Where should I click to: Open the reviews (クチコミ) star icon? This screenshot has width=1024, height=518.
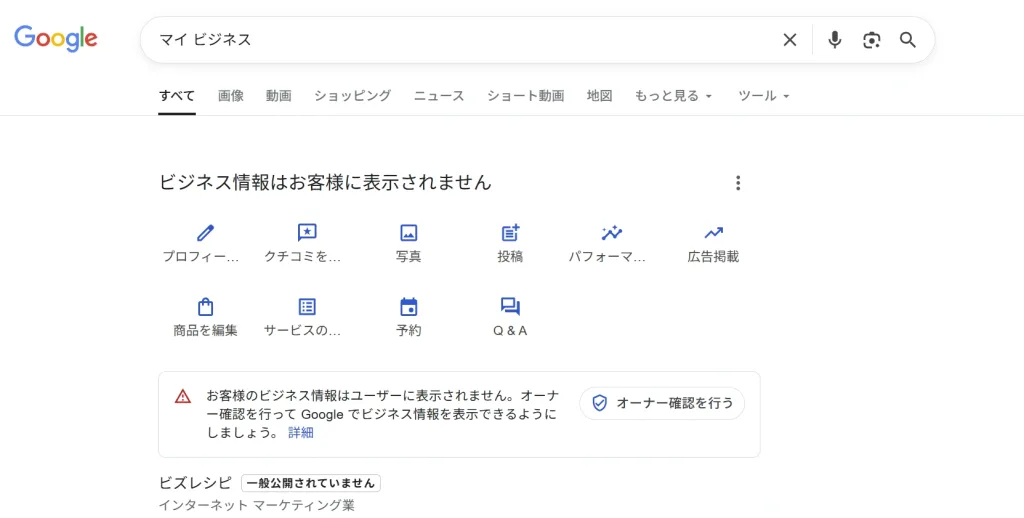click(x=307, y=233)
